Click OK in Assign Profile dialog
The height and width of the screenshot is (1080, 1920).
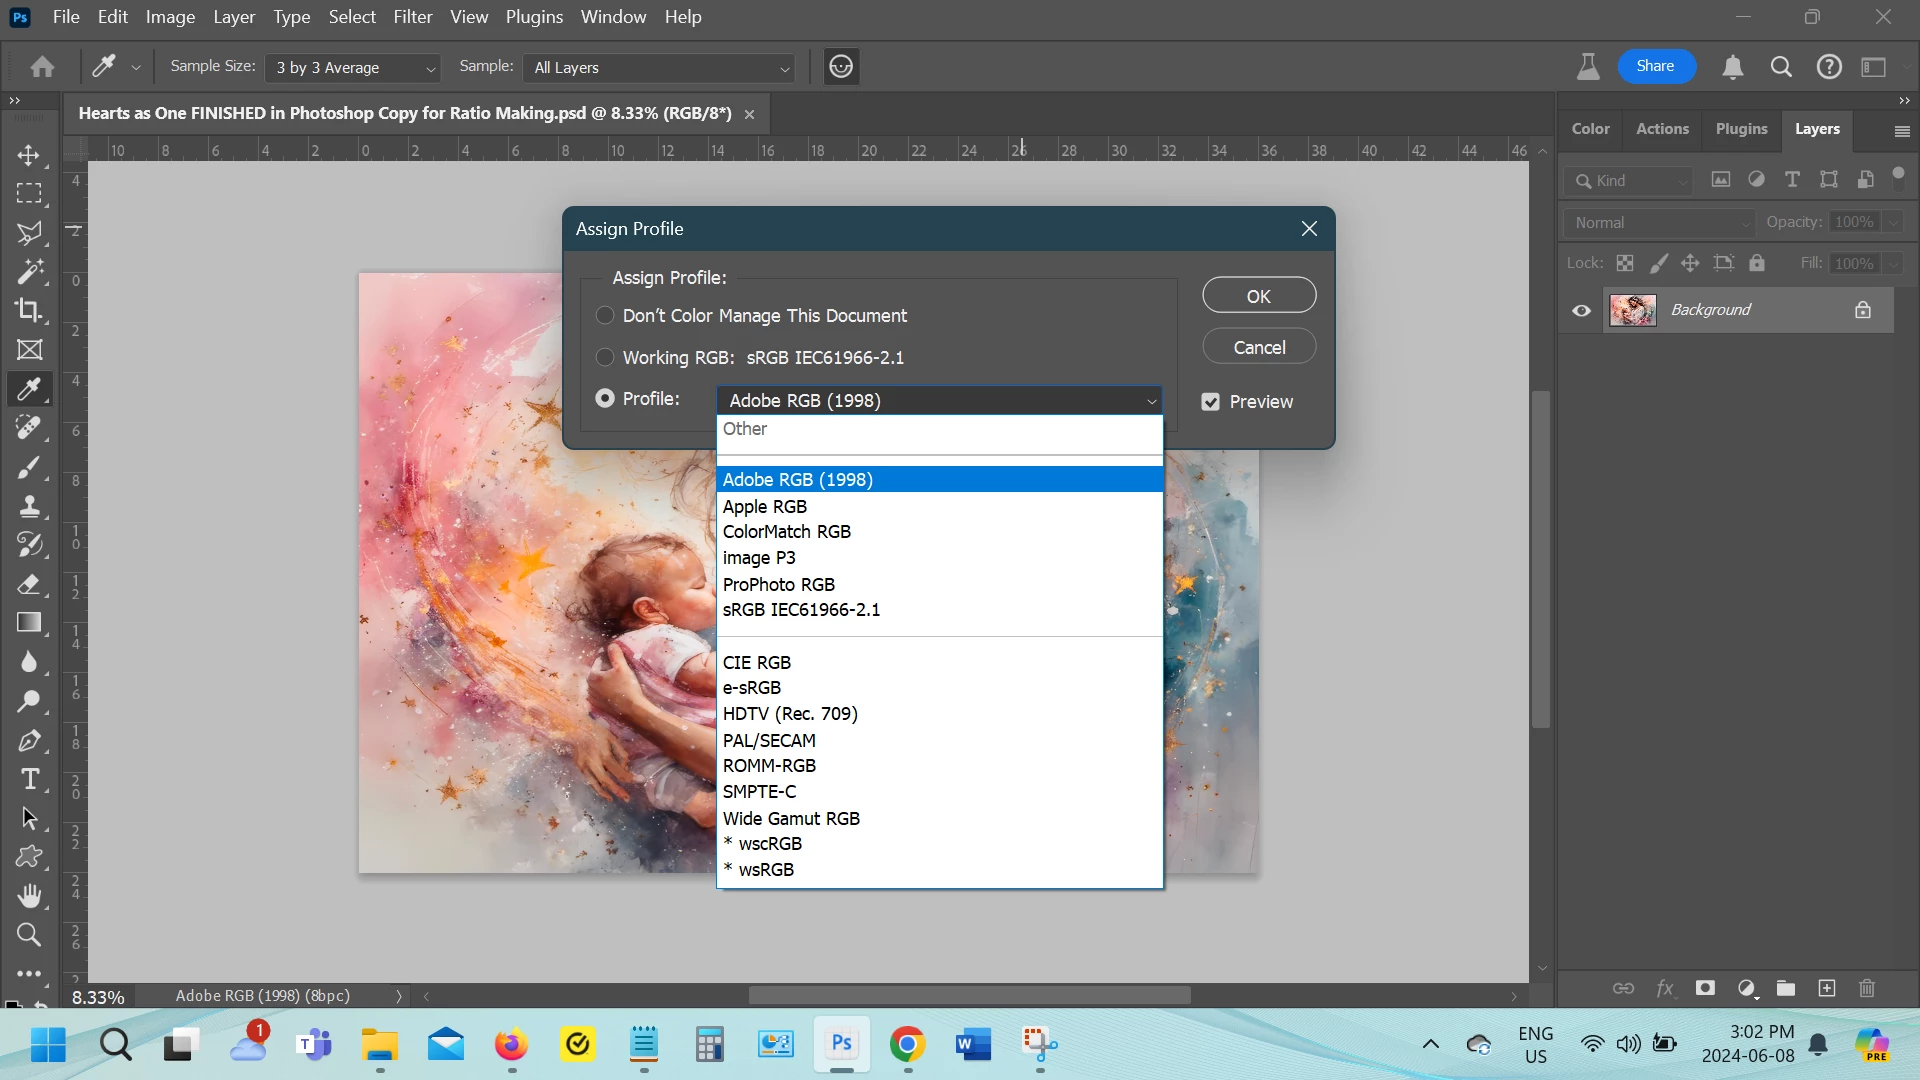pyautogui.click(x=1258, y=296)
